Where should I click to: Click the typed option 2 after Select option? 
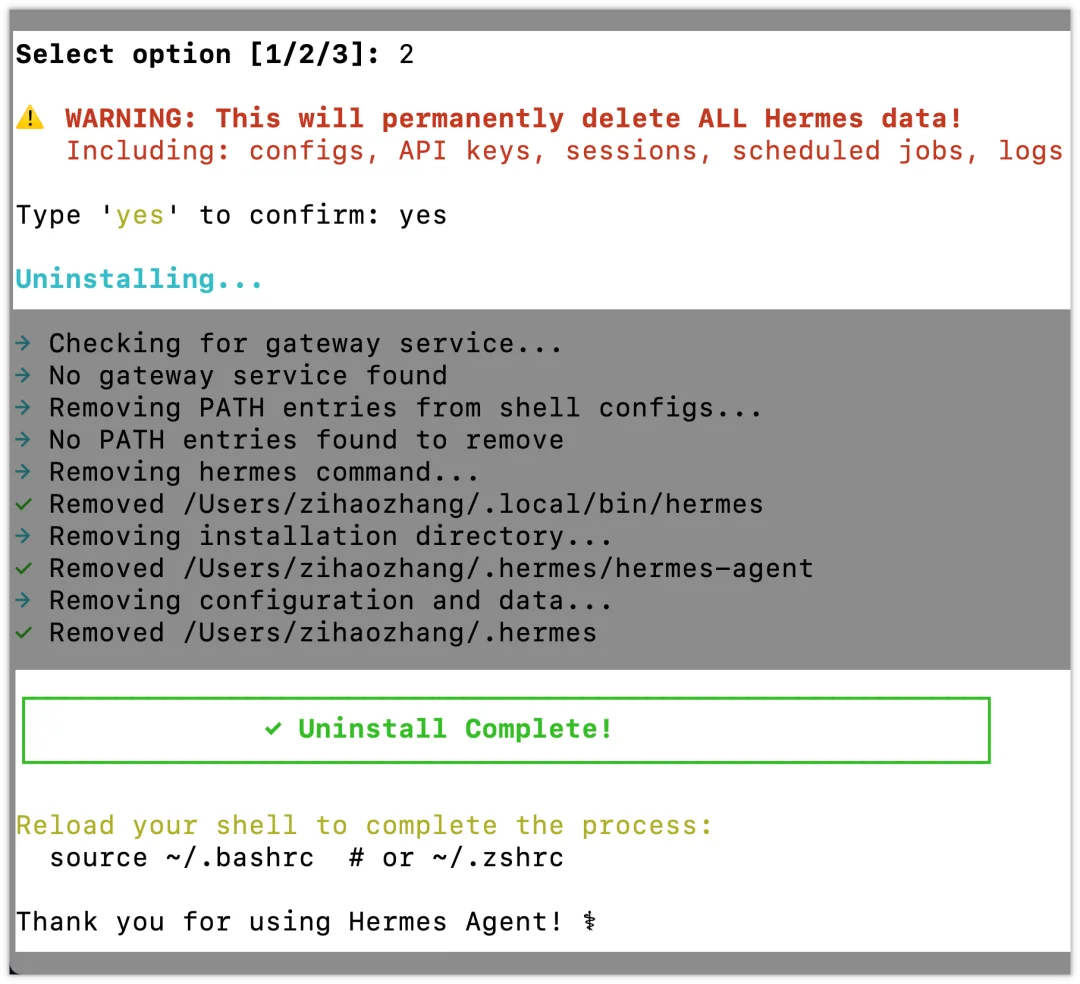(x=406, y=54)
